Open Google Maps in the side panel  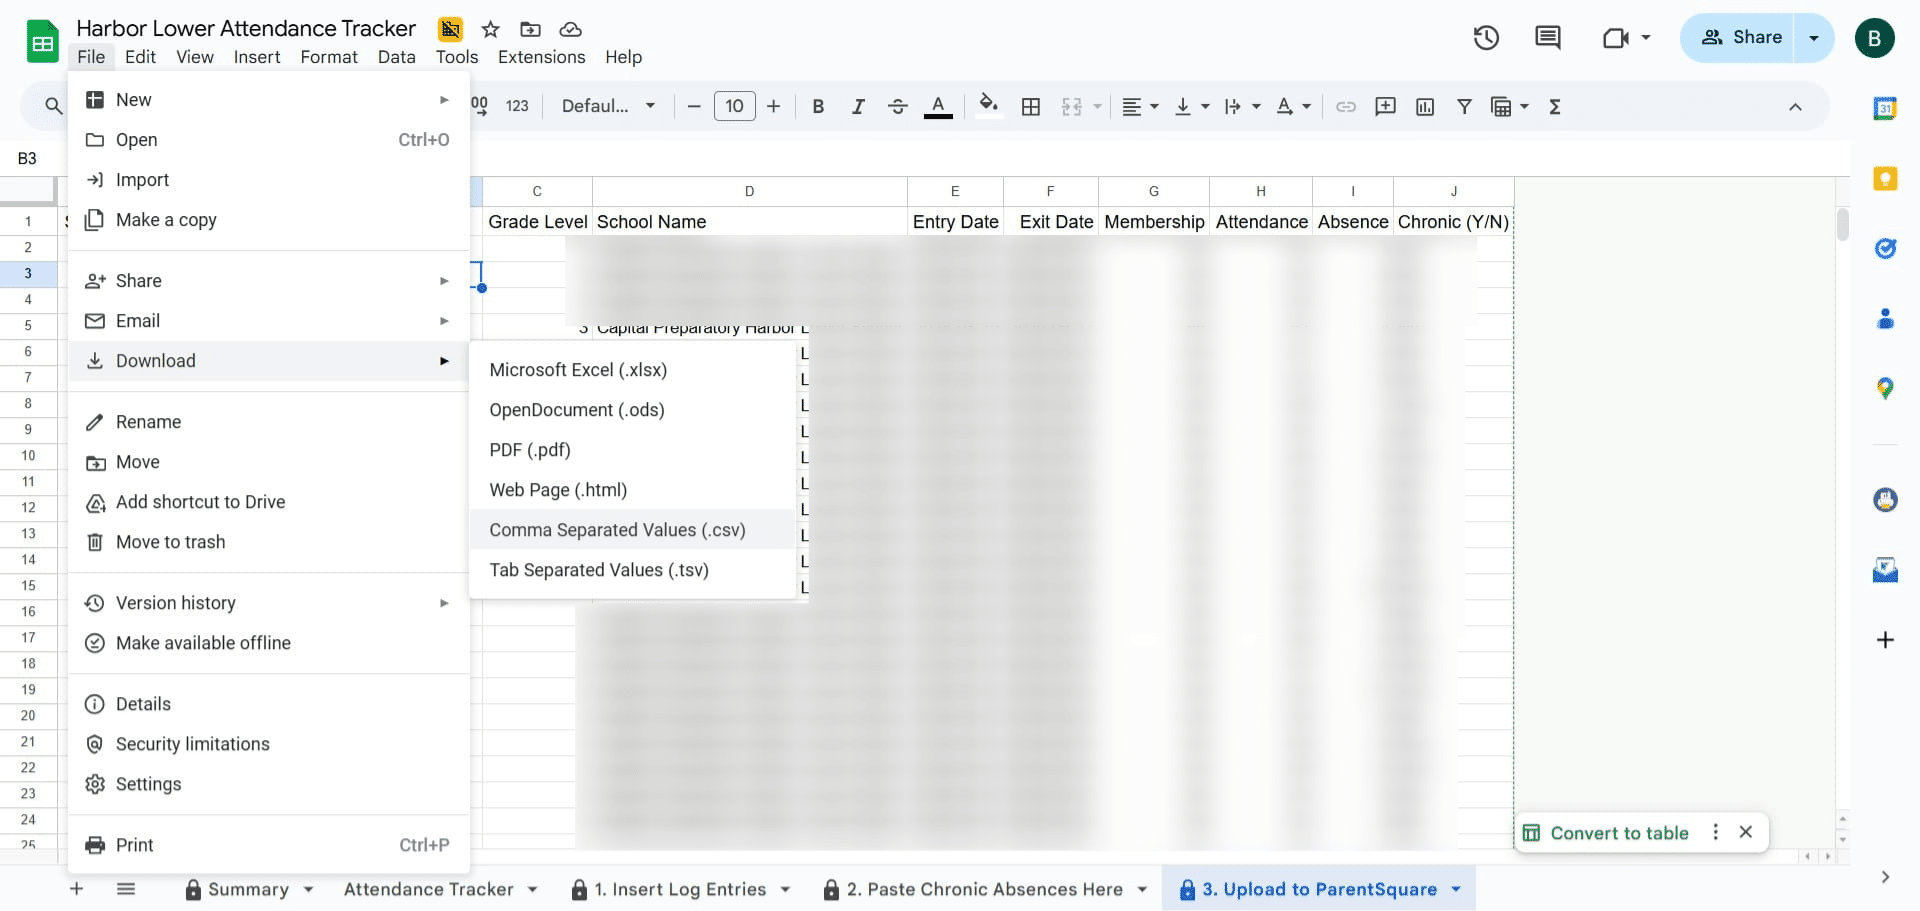click(x=1885, y=388)
